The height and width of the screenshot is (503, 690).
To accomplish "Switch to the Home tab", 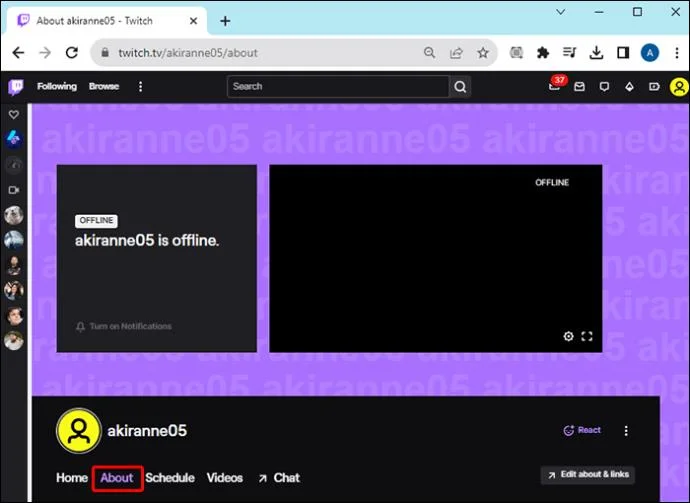I will 72,478.
